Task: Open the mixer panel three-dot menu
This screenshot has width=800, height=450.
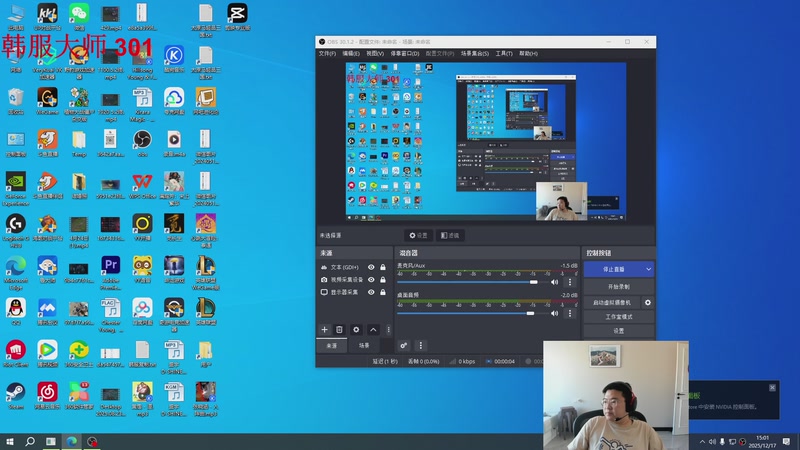Action: click(420, 345)
